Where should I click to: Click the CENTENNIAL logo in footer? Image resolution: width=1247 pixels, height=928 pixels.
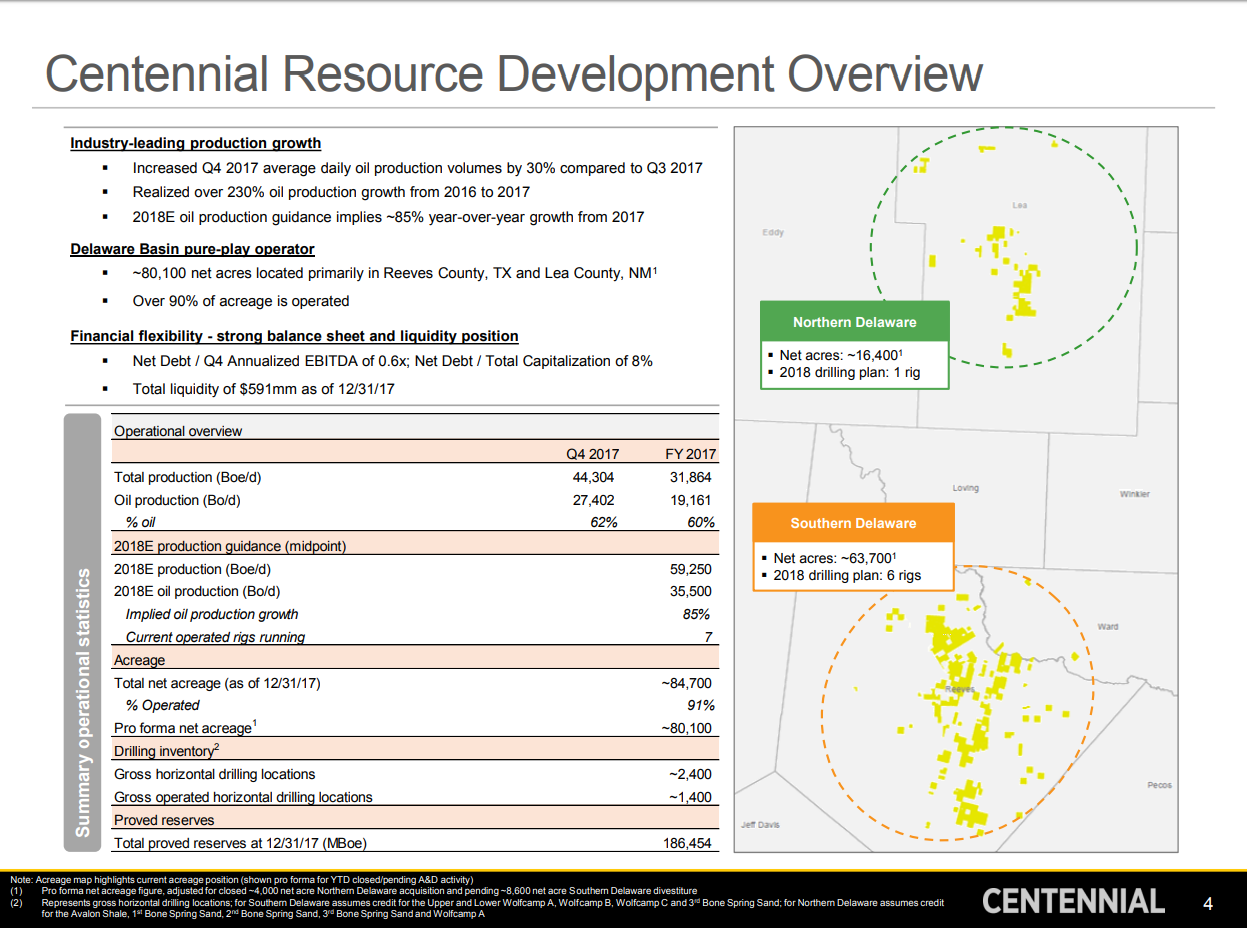pyautogui.click(x=1074, y=902)
